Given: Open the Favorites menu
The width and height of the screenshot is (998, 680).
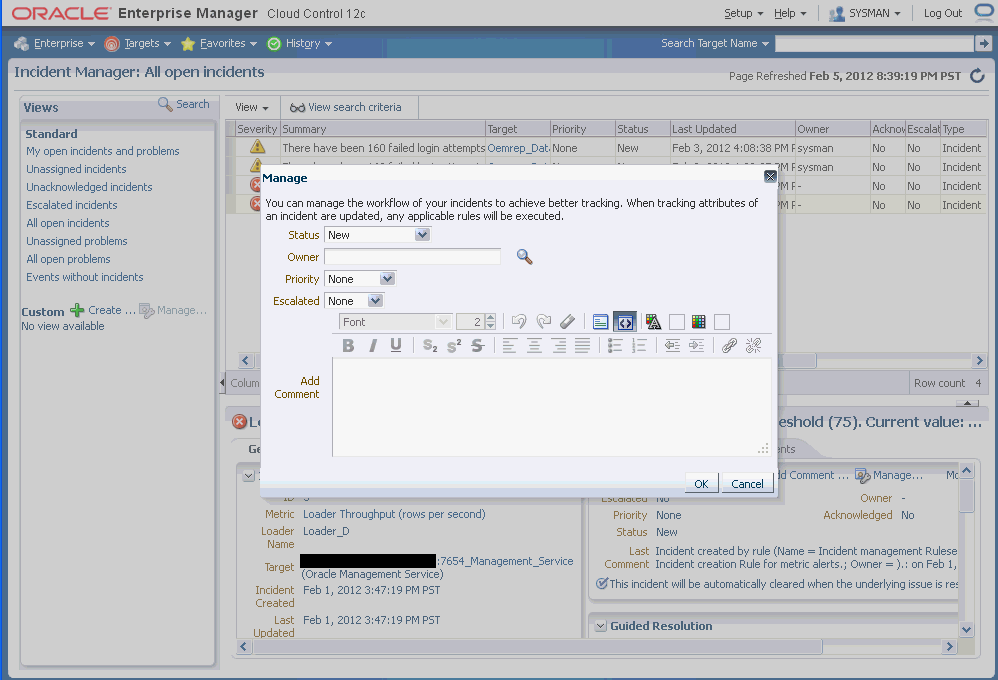Looking at the screenshot, I should (219, 43).
